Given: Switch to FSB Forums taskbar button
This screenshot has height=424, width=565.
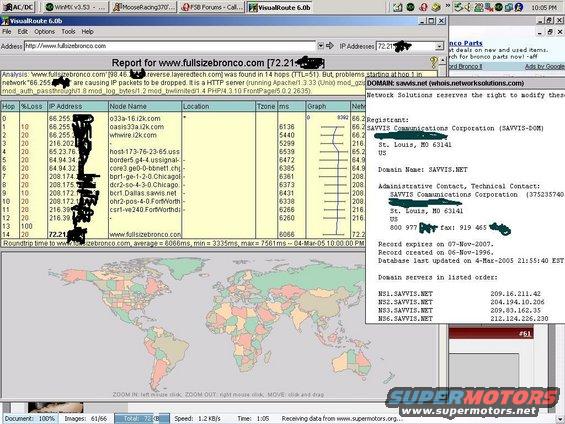Looking at the screenshot, I should (212, 7).
